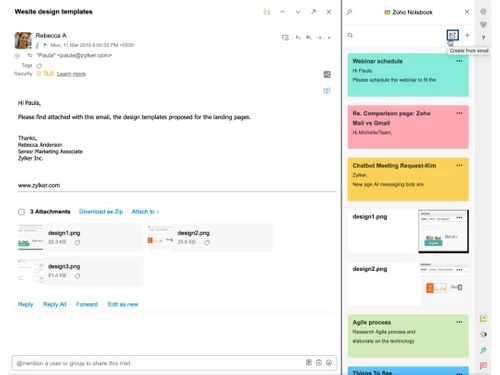Image resolution: width=500 pixels, height=375 pixels.
Task: Click the heart-shaped icon in right sidebar
Action: tap(483, 25)
